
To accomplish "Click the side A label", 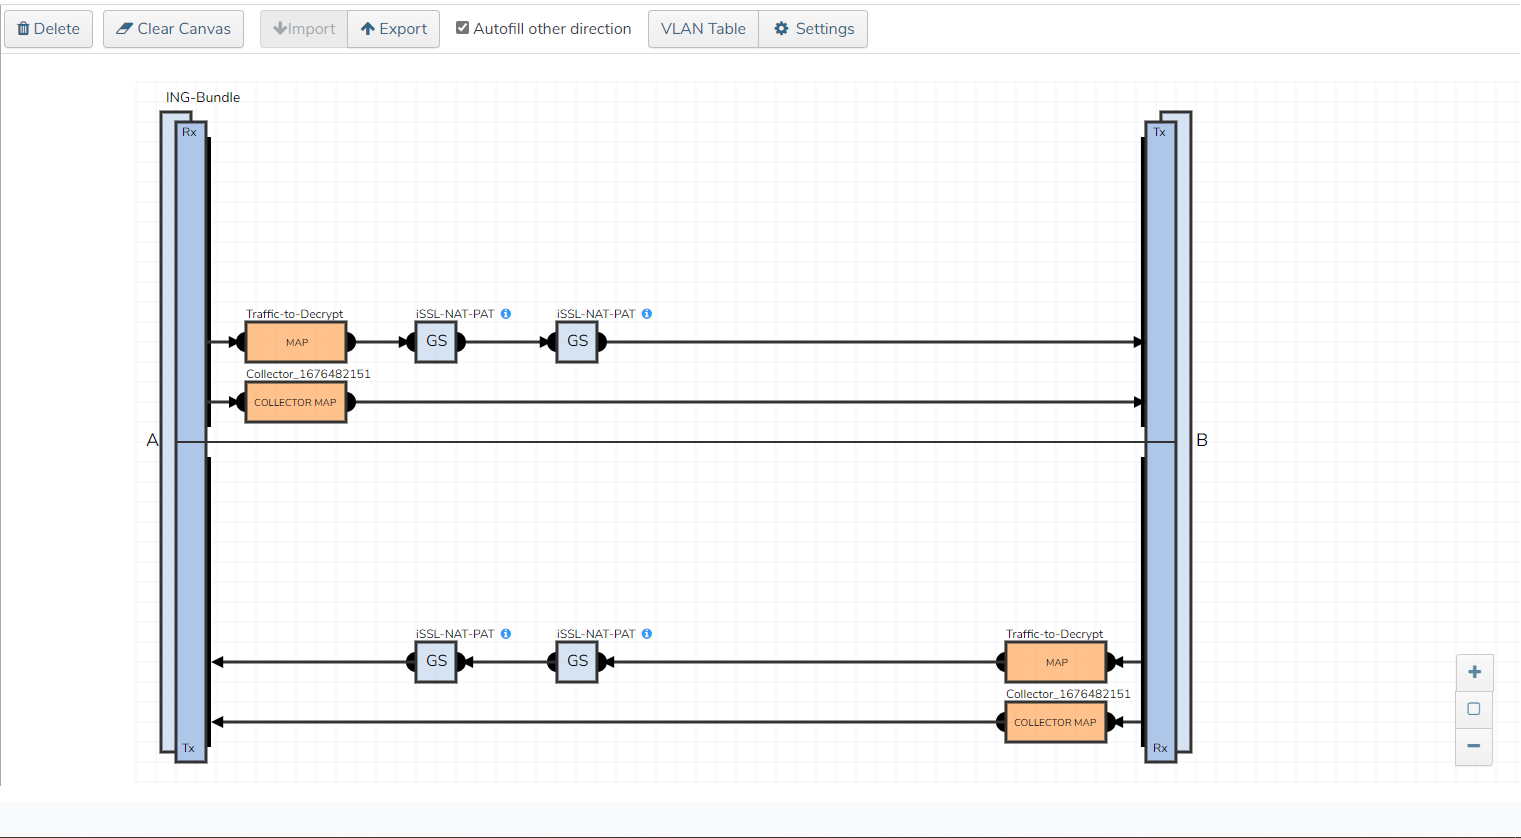I will click(x=152, y=440).
